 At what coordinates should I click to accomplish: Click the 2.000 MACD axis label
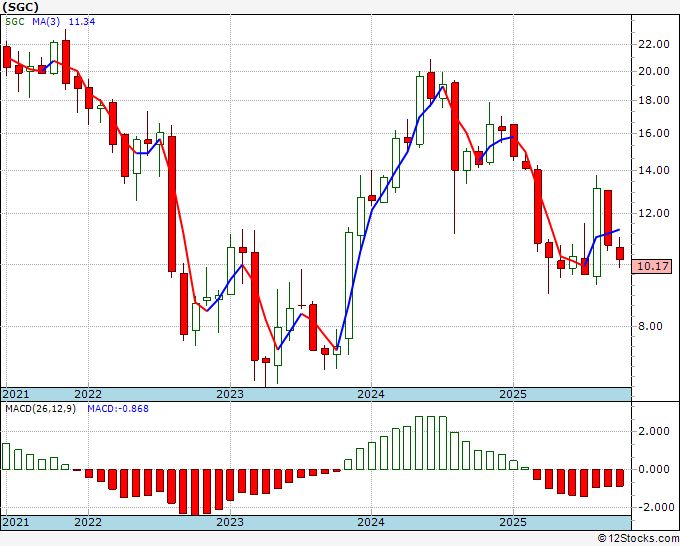654,431
